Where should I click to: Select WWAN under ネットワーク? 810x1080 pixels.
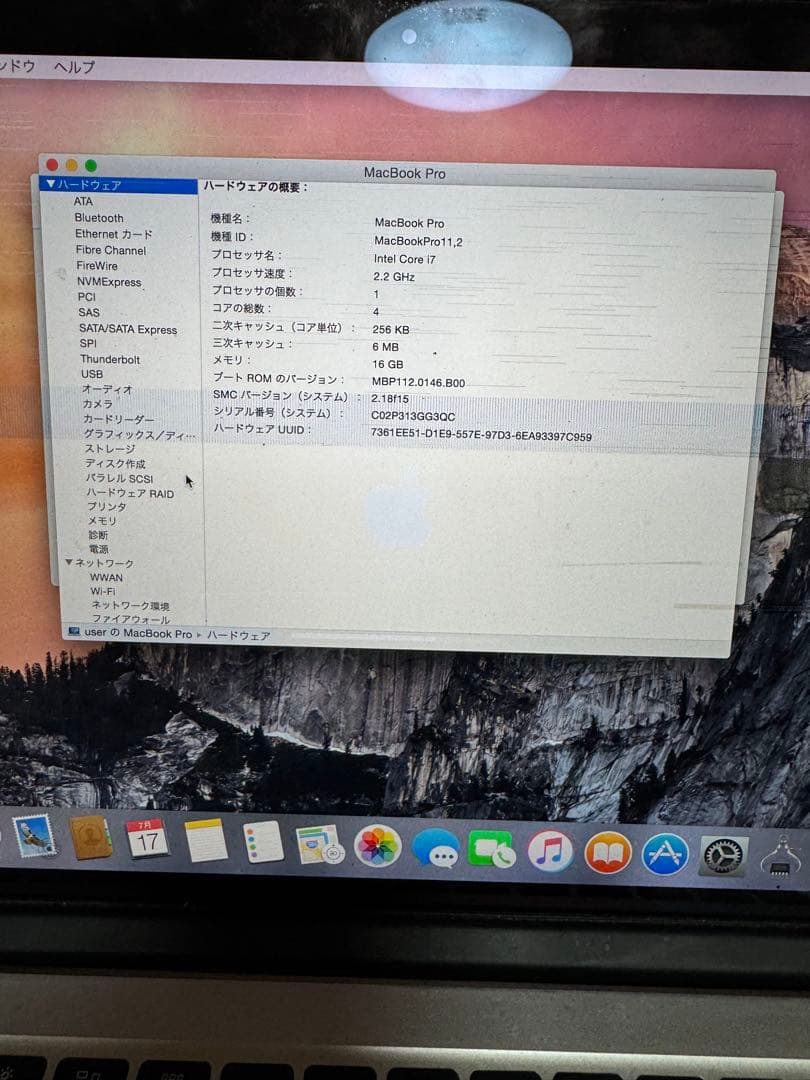pyautogui.click(x=106, y=578)
